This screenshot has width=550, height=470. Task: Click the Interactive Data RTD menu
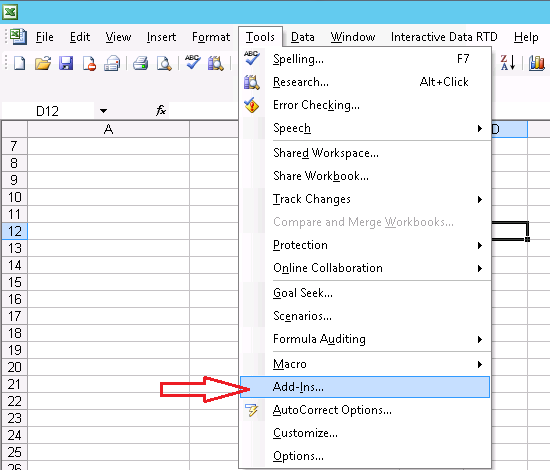pyautogui.click(x=444, y=37)
